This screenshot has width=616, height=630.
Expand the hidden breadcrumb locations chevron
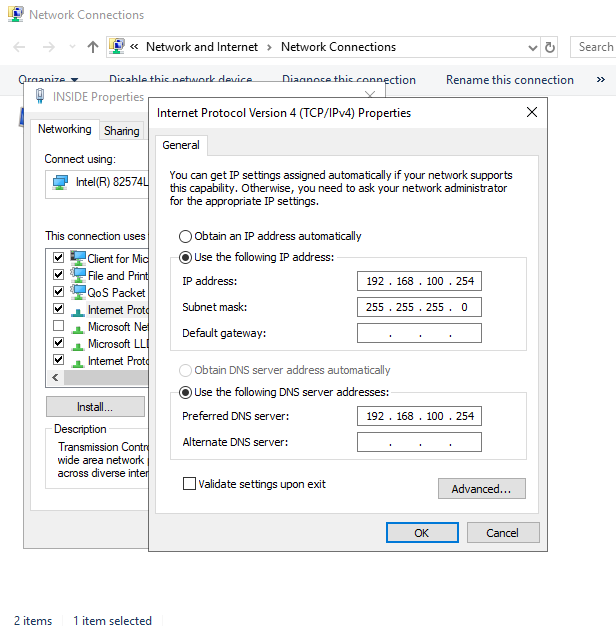tap(134, 47)
